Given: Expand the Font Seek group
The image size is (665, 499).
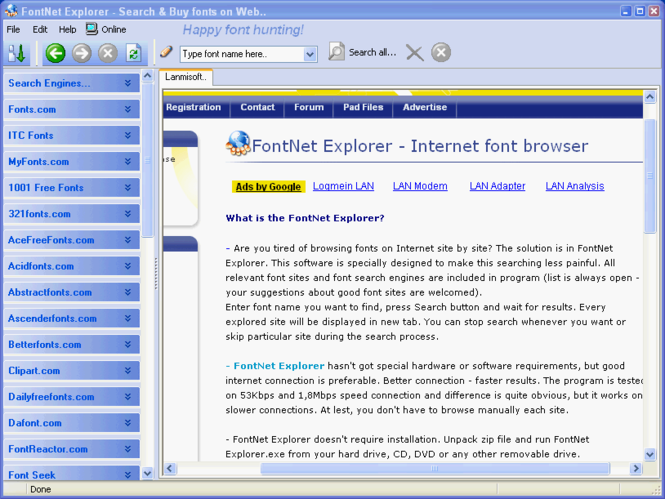Looking at the screenshot, I should (71, 473).
